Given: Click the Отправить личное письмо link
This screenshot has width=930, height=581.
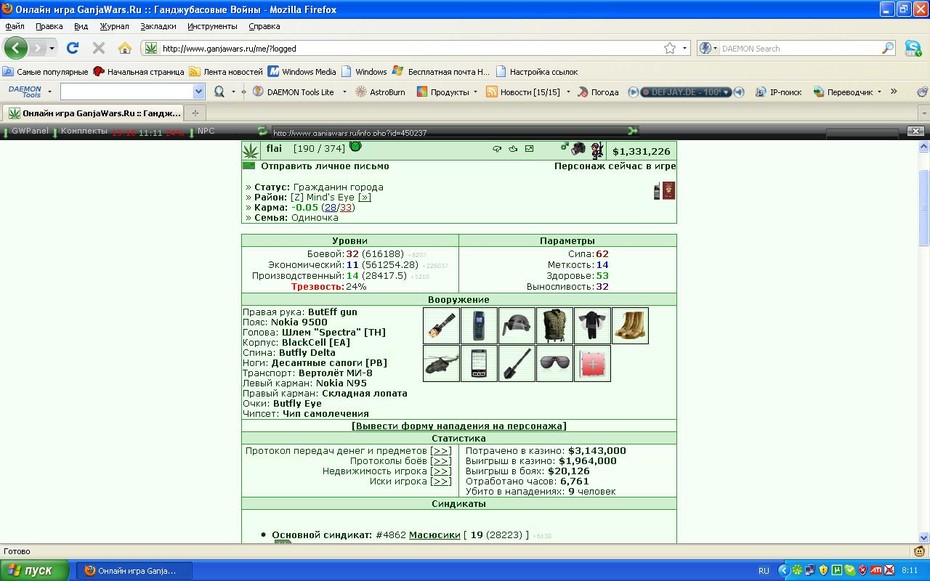Looking at the screenshot, I should (x=325, y=166).
